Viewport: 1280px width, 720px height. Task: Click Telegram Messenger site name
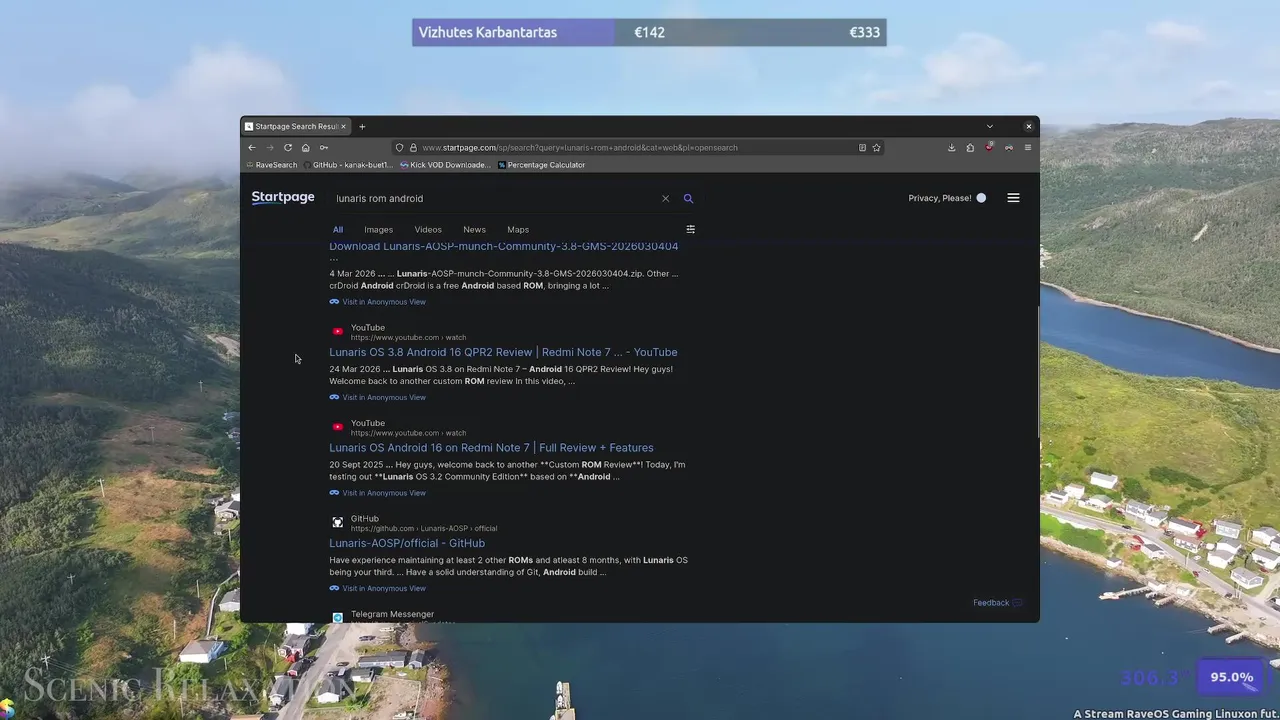(x=392, y=614)
